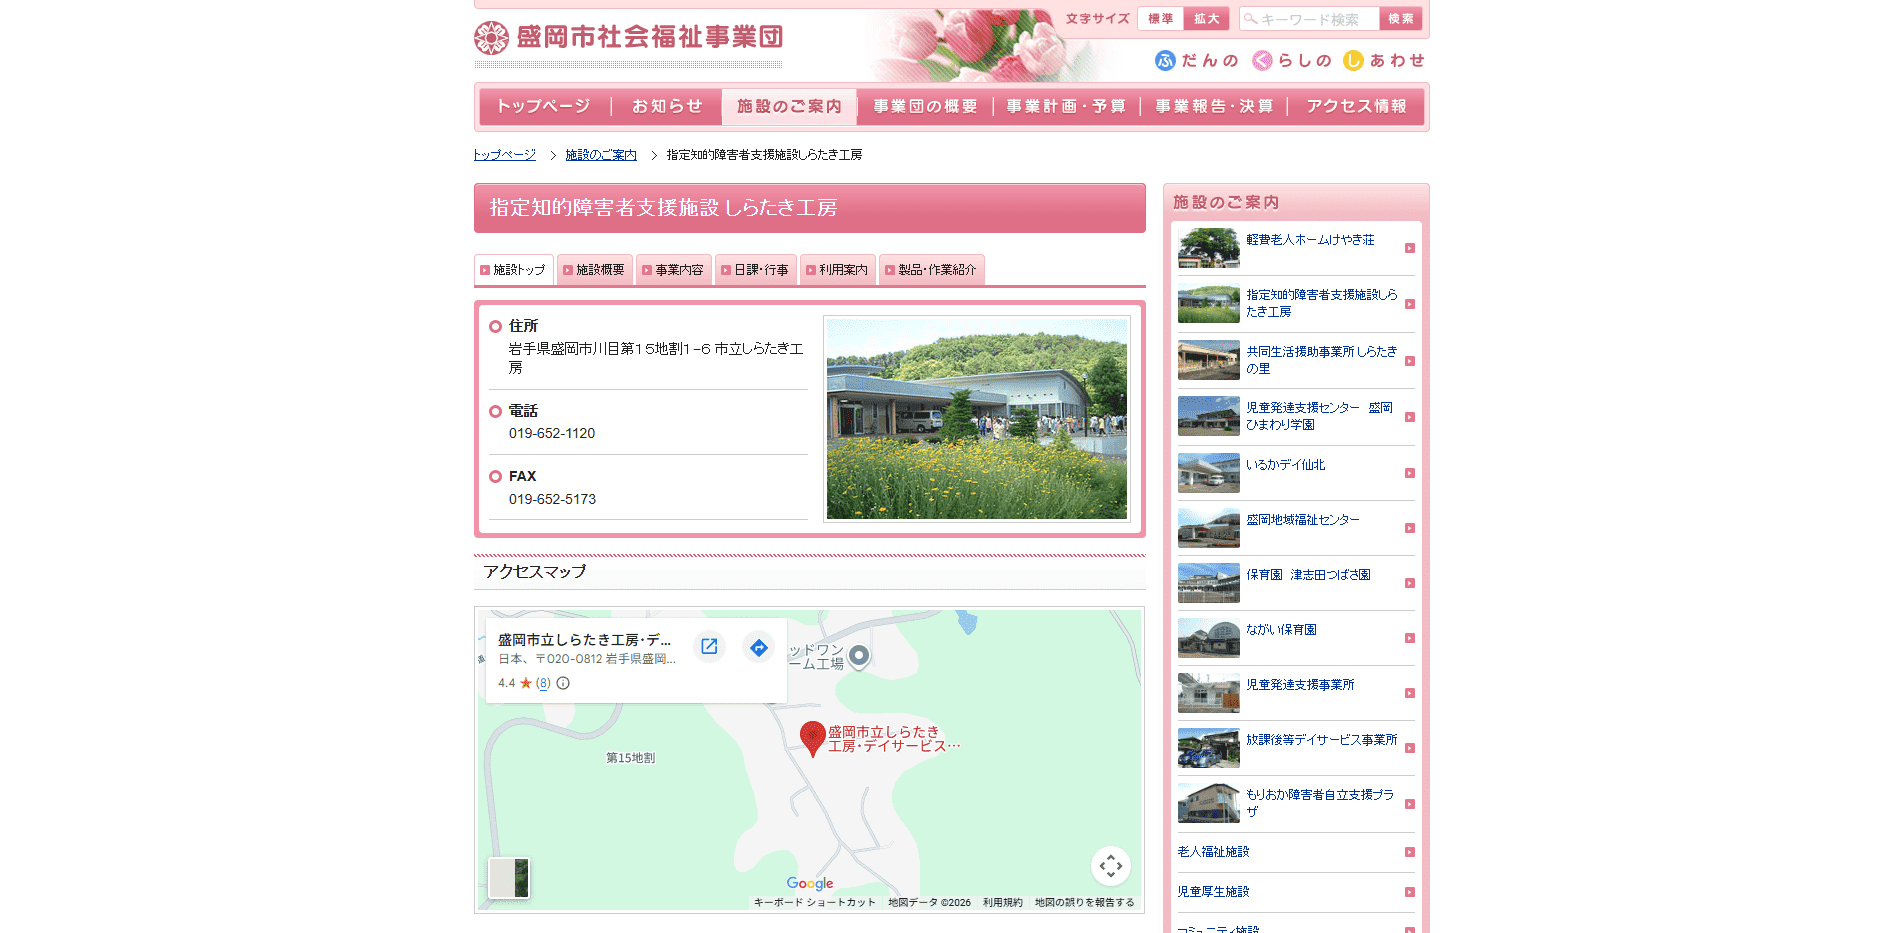Click the 軽費老人ホームけやき荘 thumbnail

(1208, 248)
